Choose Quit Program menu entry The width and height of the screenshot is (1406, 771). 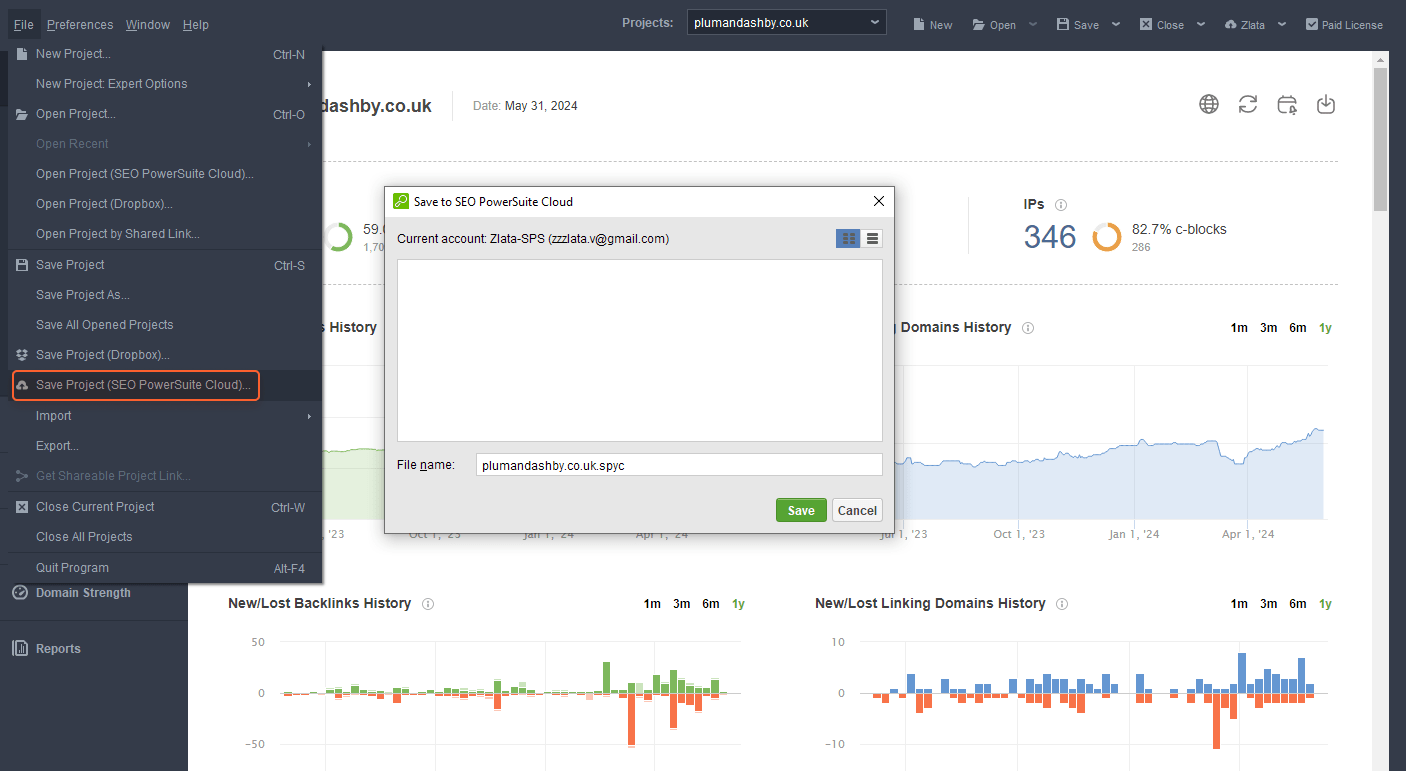click(165, 568)
